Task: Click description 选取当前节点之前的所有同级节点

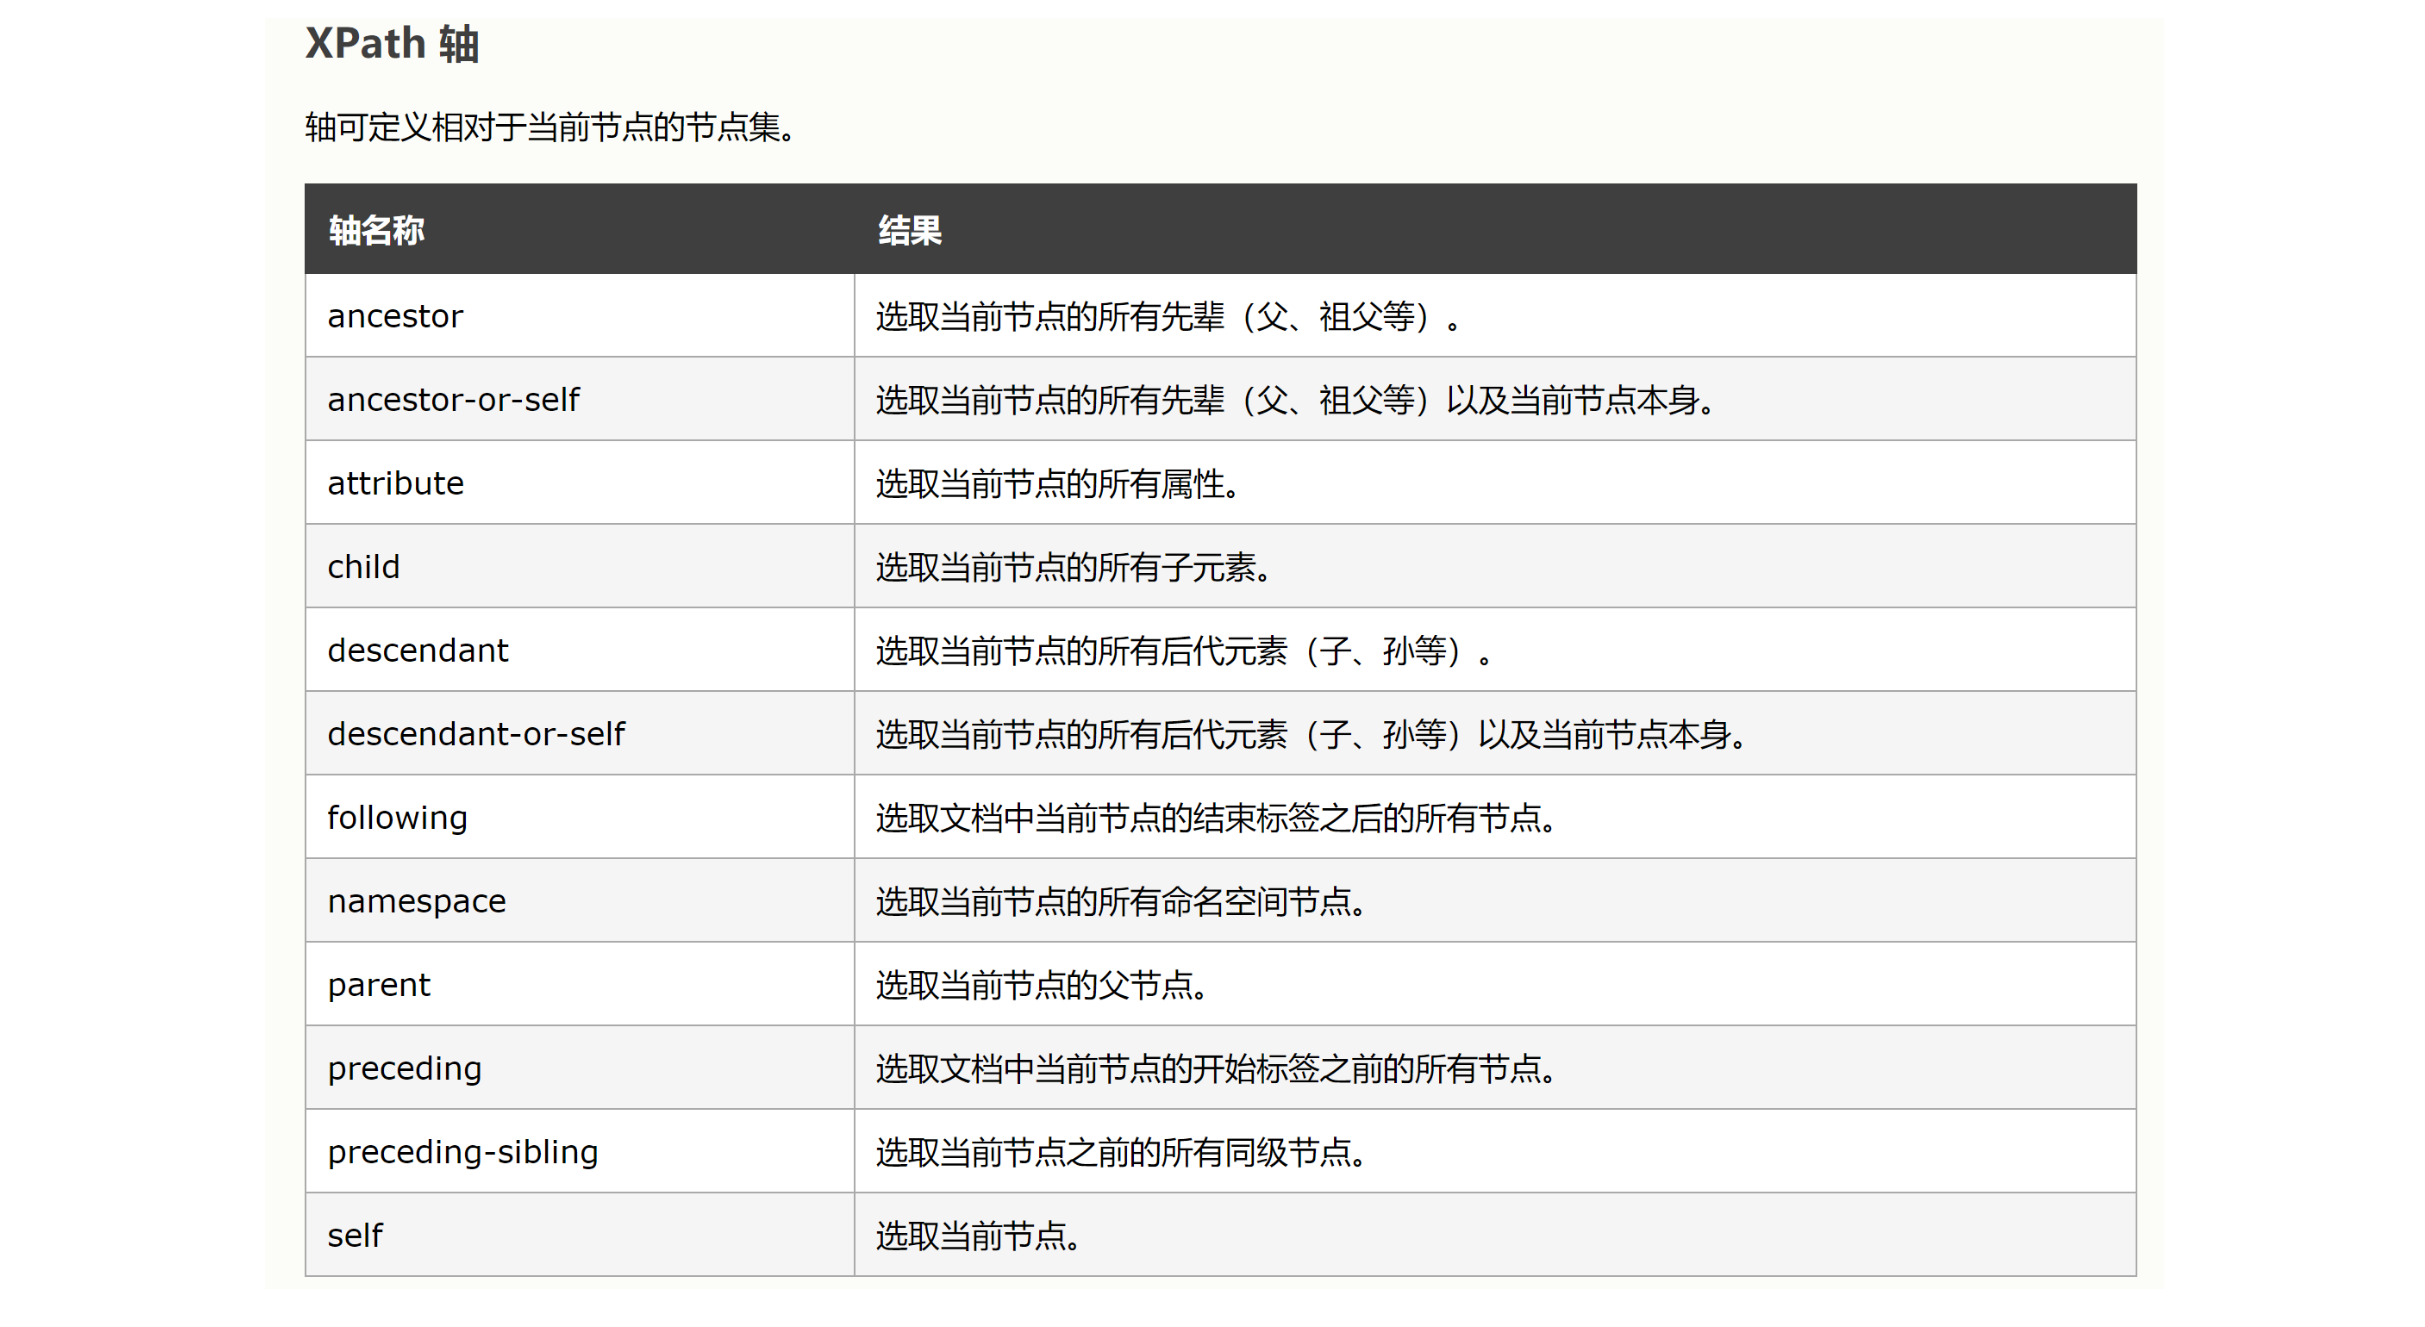Action: pyautogui.click(x=1120, y=1152)
